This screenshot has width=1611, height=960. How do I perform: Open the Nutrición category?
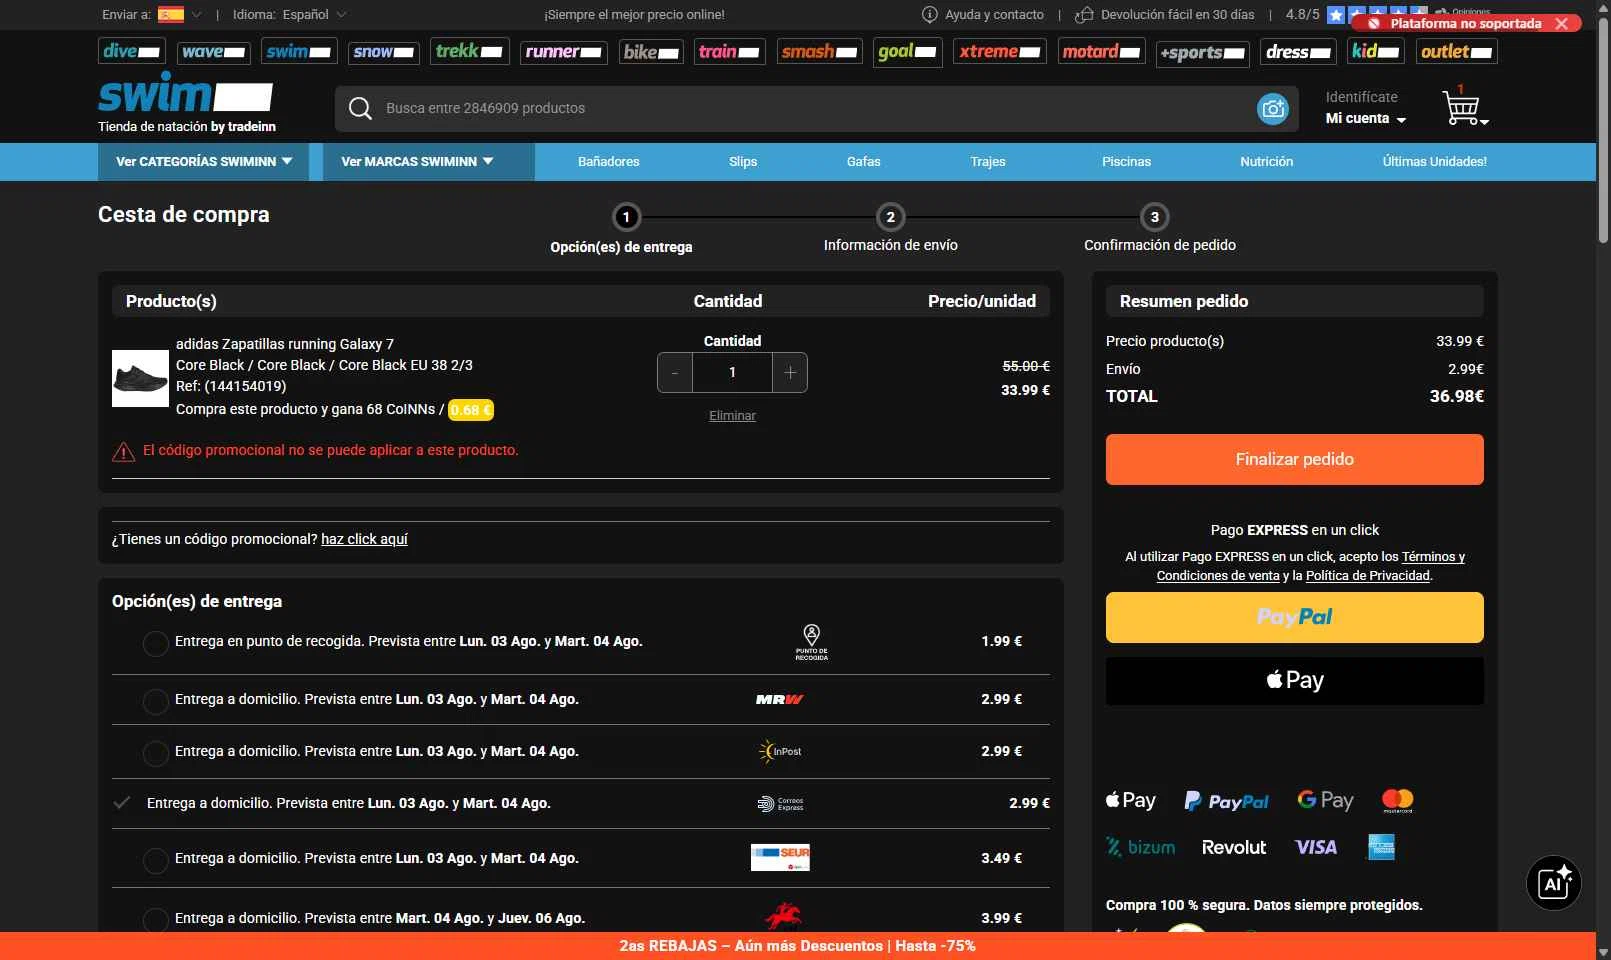(1266, 161)
